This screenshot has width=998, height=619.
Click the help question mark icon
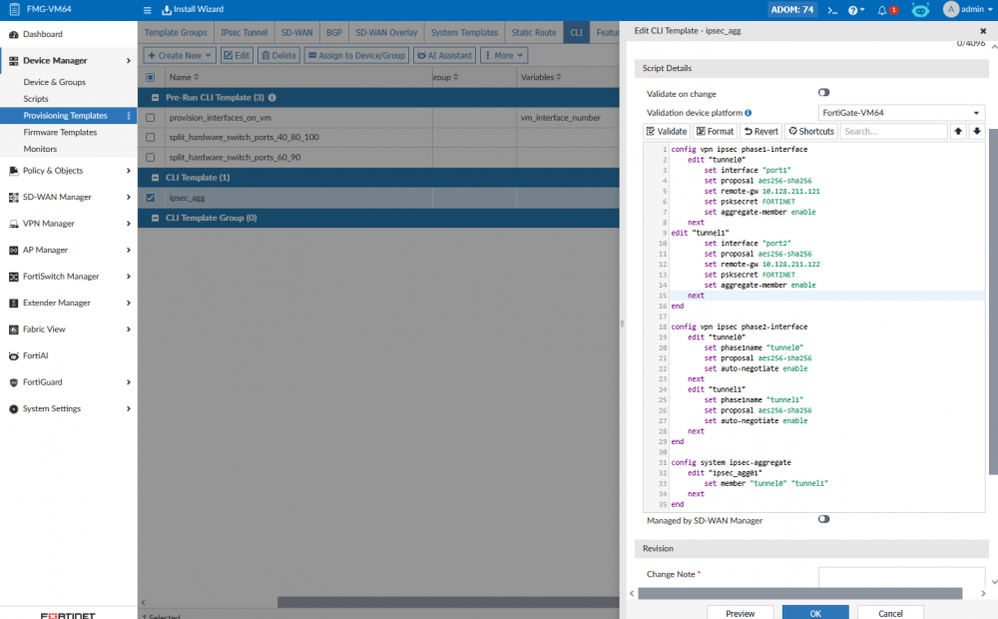pos(855,10)
